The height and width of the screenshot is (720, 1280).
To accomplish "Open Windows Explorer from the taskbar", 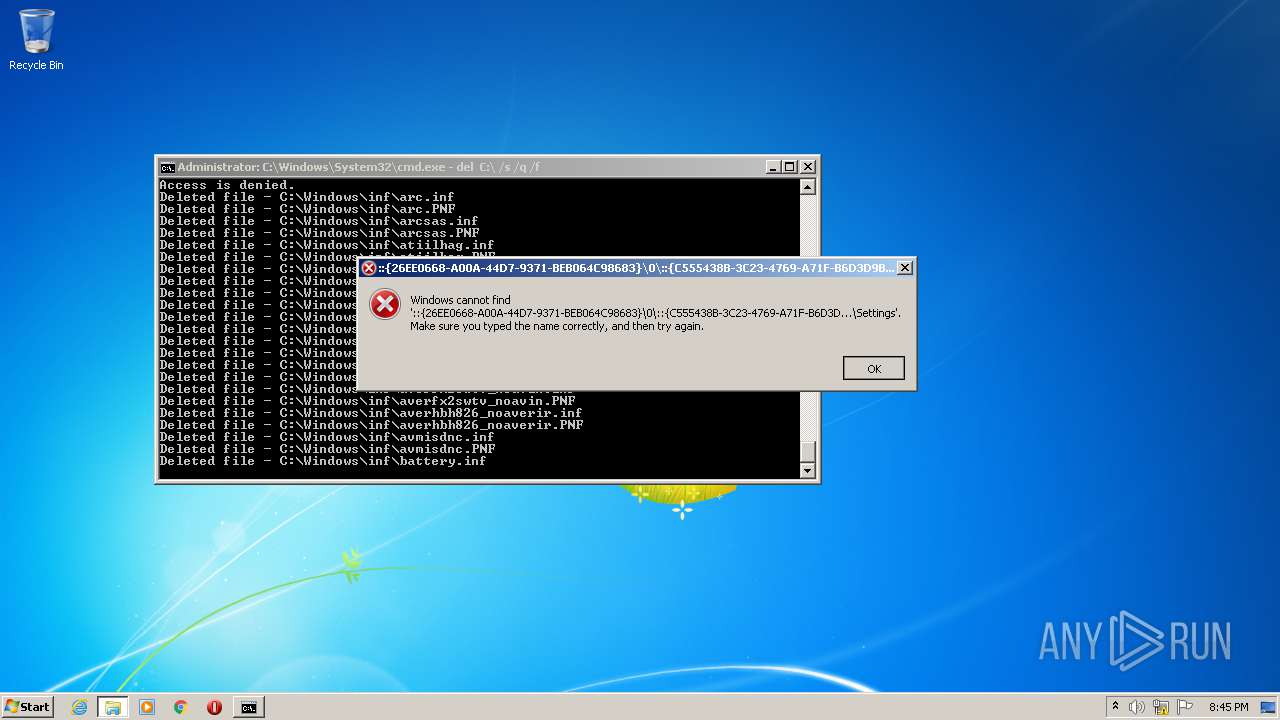I will pyautogui.click(x=112, y=707).
